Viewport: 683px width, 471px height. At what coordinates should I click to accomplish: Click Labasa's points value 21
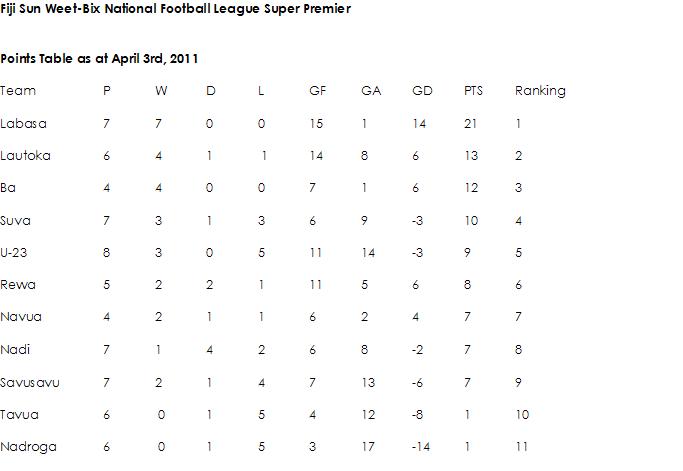(x=470, y=124)
